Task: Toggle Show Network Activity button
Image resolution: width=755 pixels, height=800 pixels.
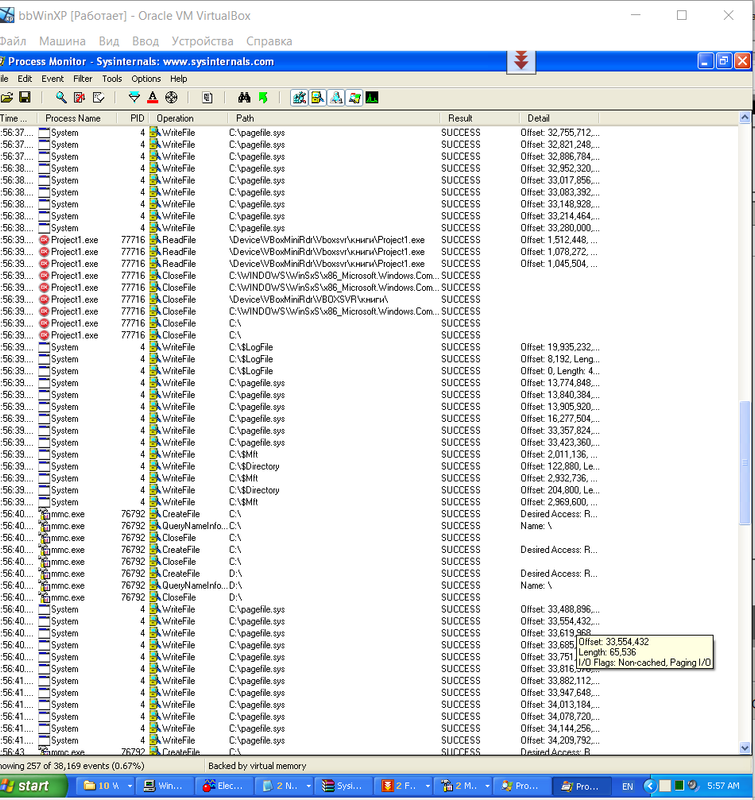Action: coord(336,97)
